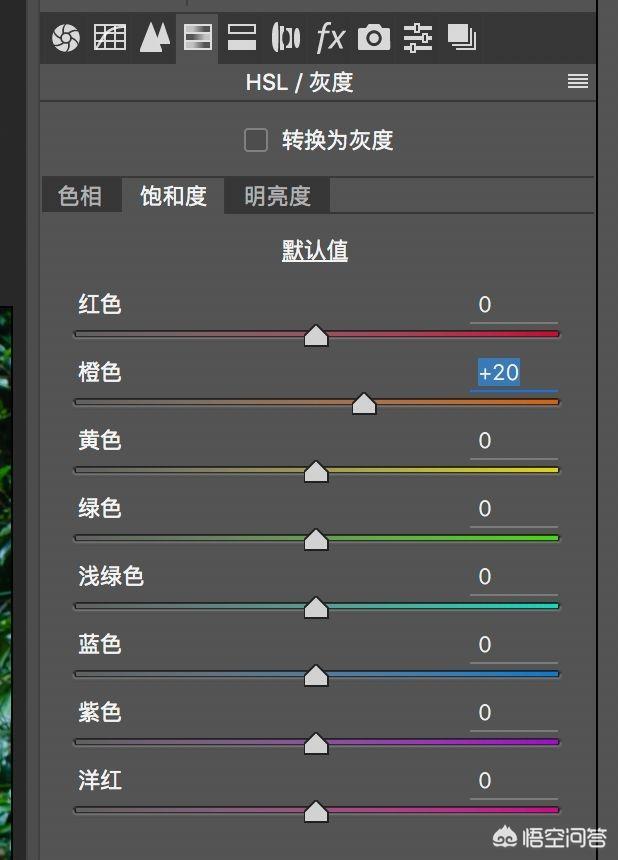The width and height of the screenshot is (618, 860).
Task: Open the Snapshots stacked-pages icon
Action: [x=462, y=38]
